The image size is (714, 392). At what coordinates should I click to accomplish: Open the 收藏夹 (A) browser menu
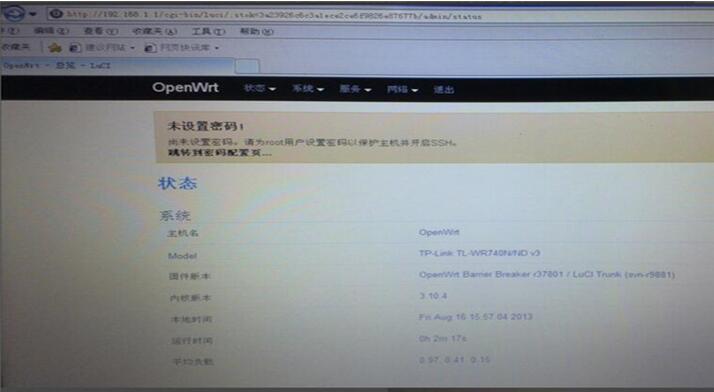click(x=154, y=31)
